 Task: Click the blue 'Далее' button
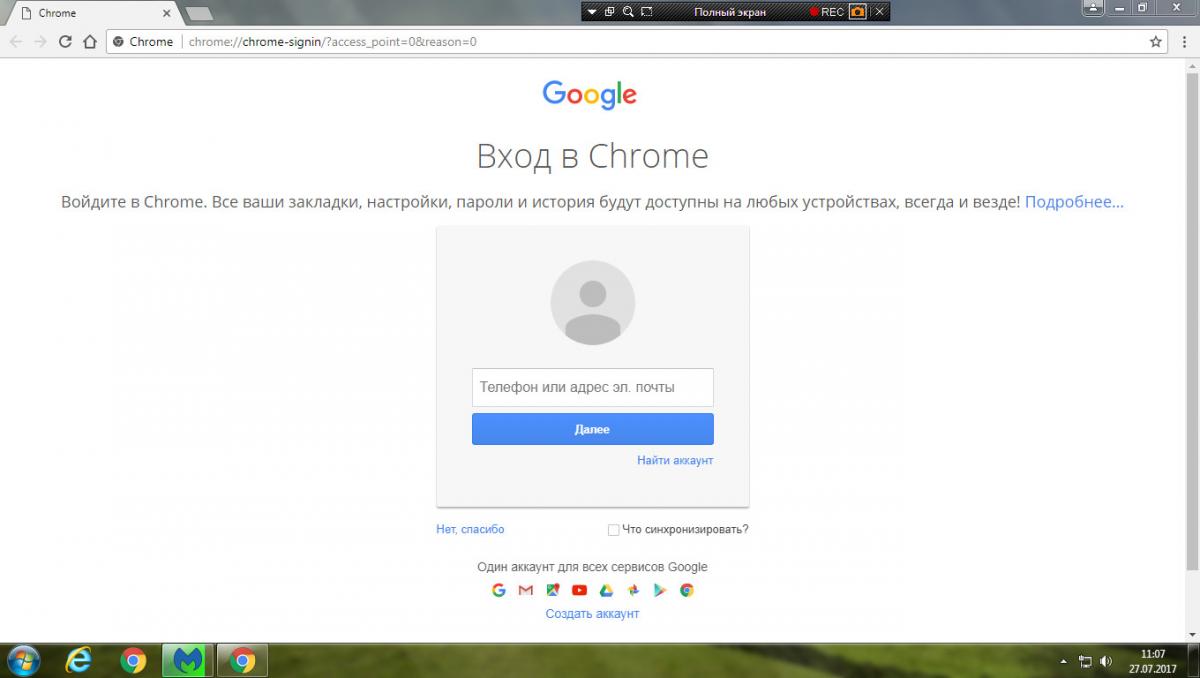click(593, 429)
